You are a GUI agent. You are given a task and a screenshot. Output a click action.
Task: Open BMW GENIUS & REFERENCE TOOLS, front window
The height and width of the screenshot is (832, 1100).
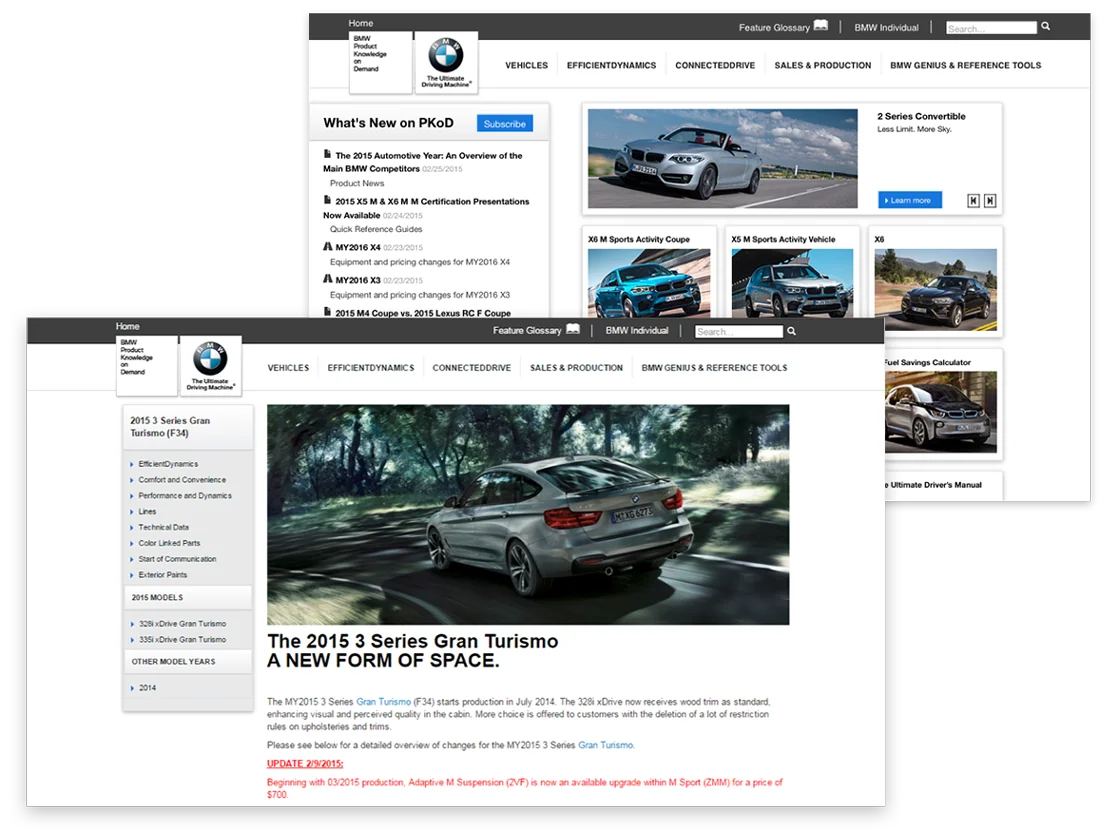(x=714, y=368)
